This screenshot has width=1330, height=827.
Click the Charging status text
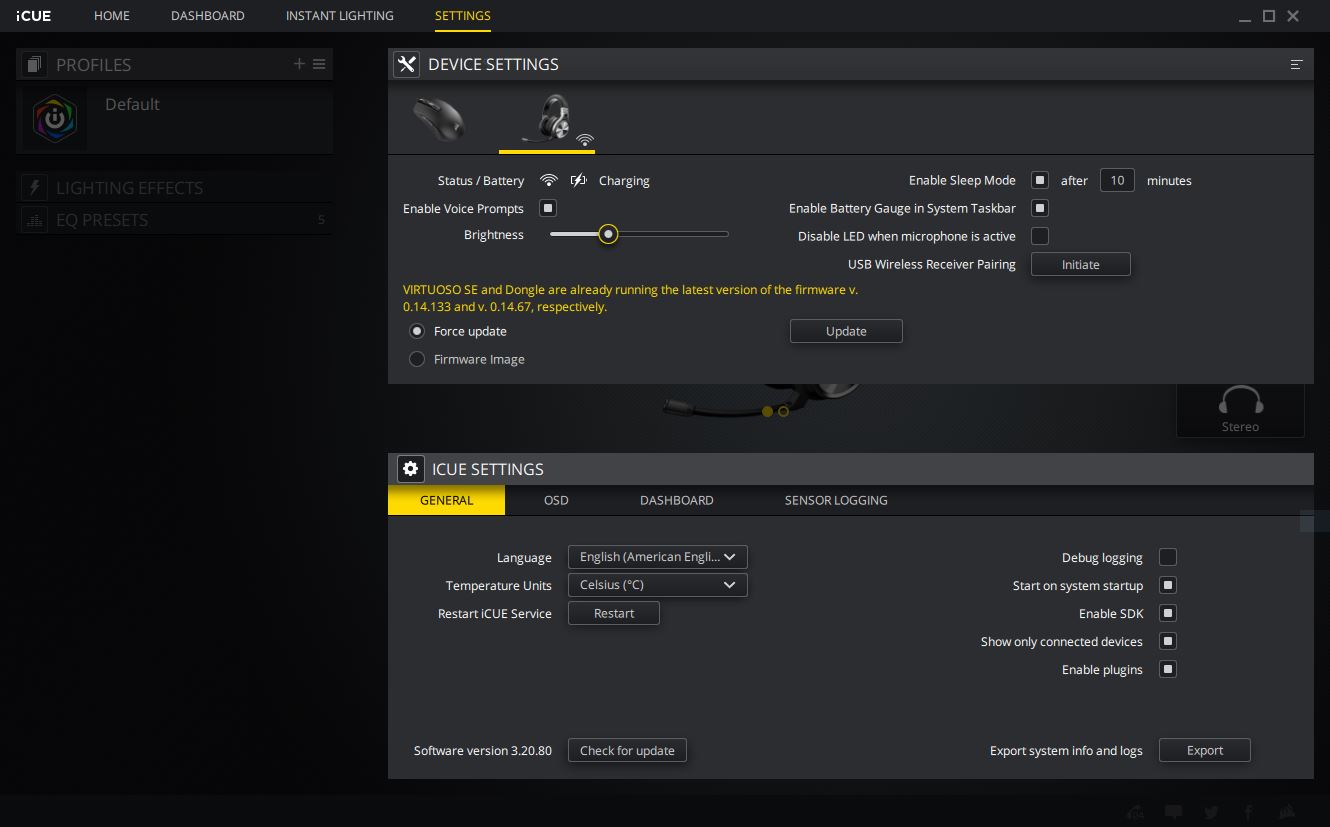[624, 180]
